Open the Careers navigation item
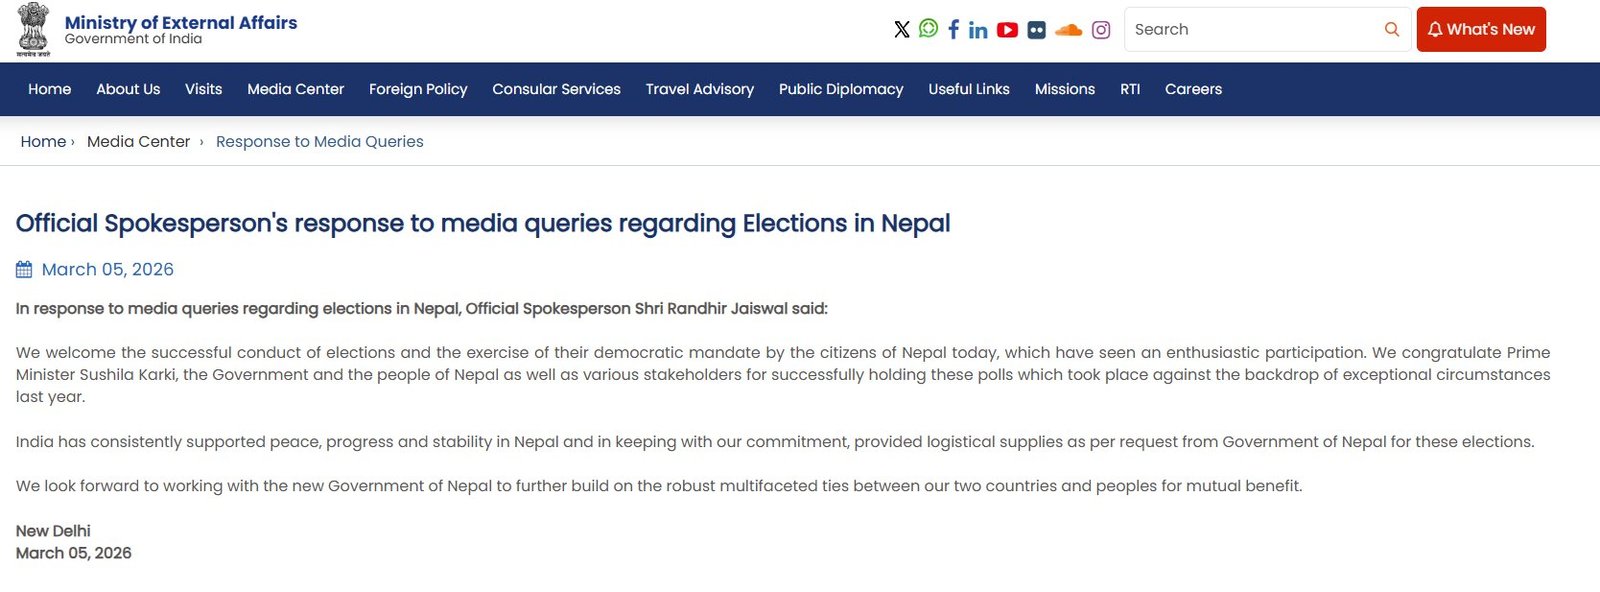The width and height of the screenshot is (1600, 592). [x=1193, y=89]
